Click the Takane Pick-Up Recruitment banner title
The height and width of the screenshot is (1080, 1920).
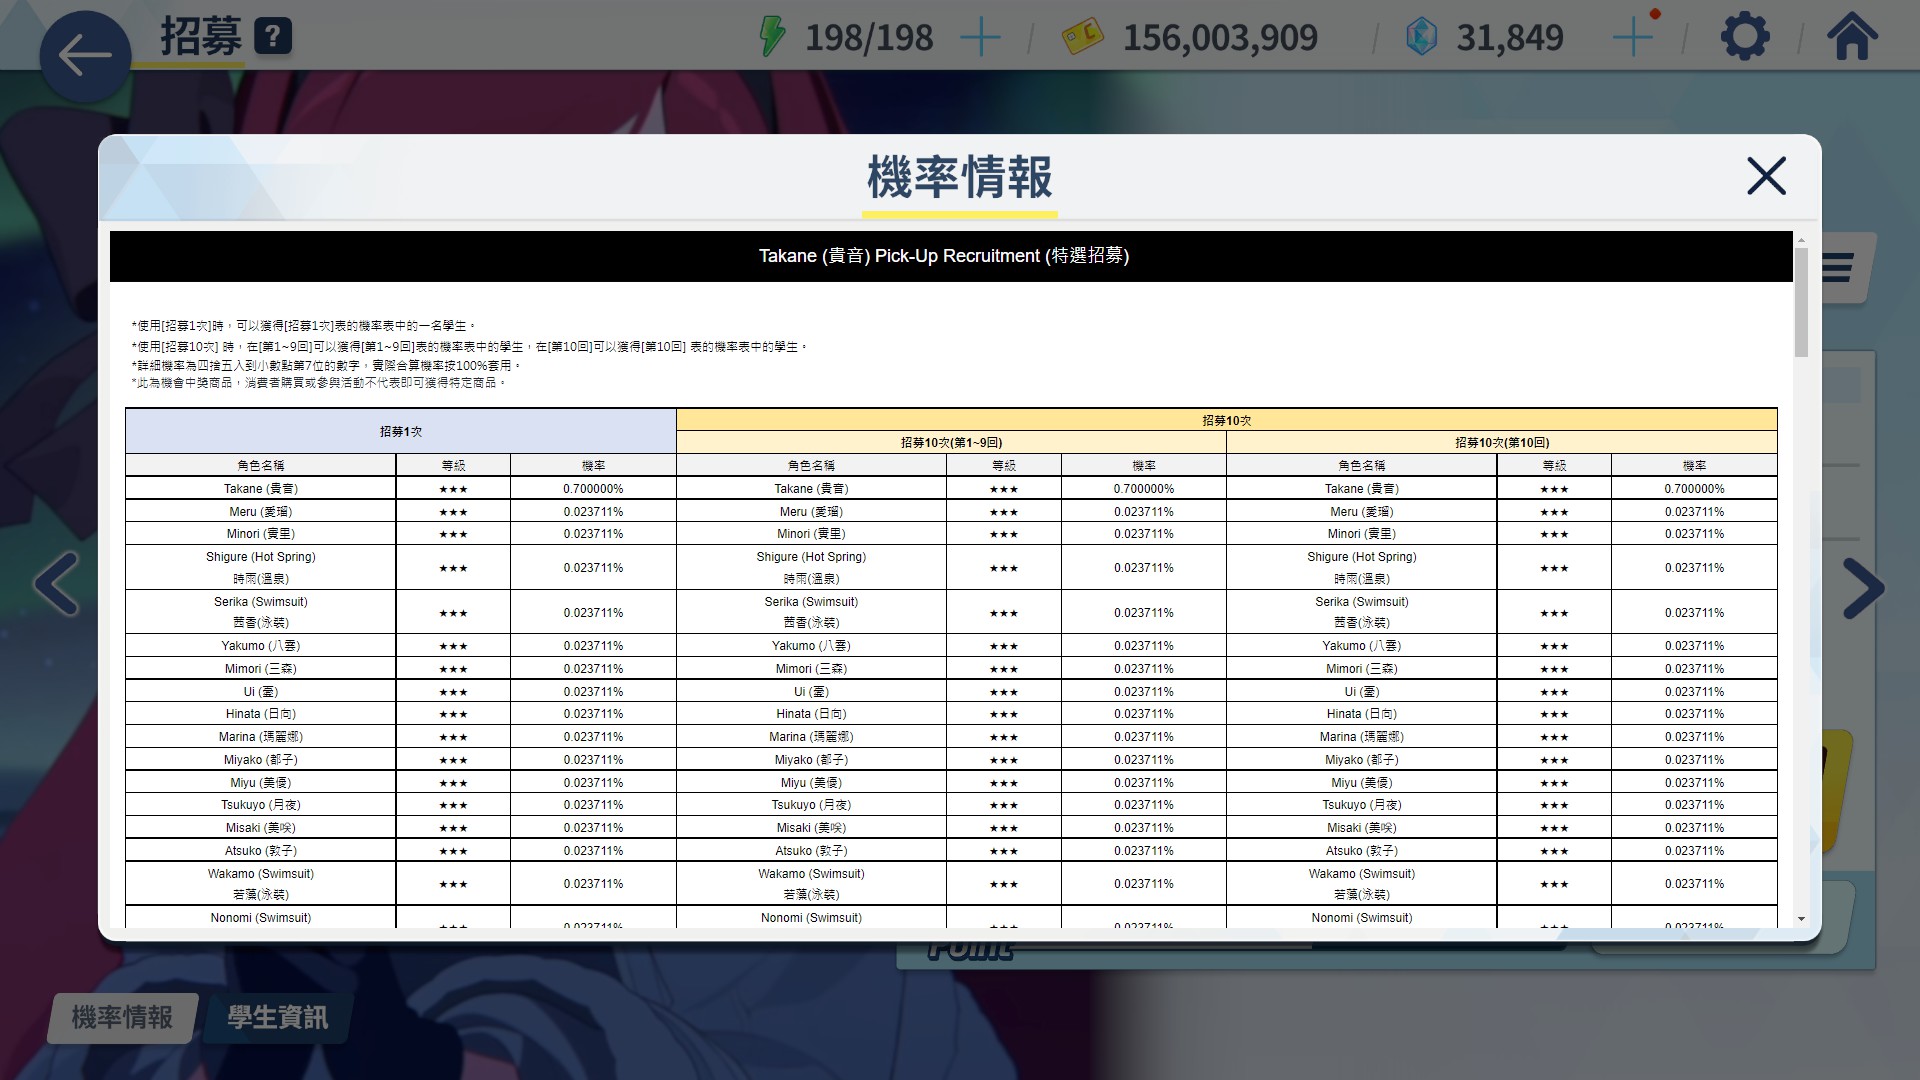coord(944,256)
